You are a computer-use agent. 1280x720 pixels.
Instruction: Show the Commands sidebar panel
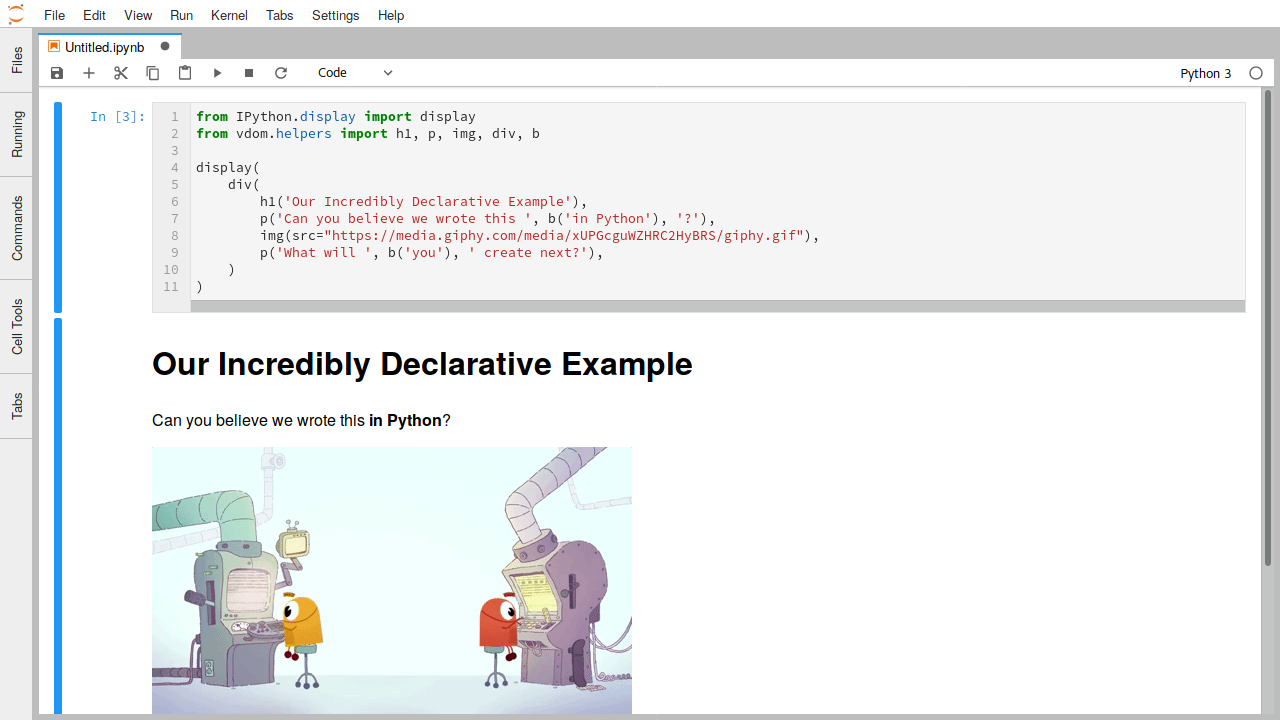coord(16,228)
